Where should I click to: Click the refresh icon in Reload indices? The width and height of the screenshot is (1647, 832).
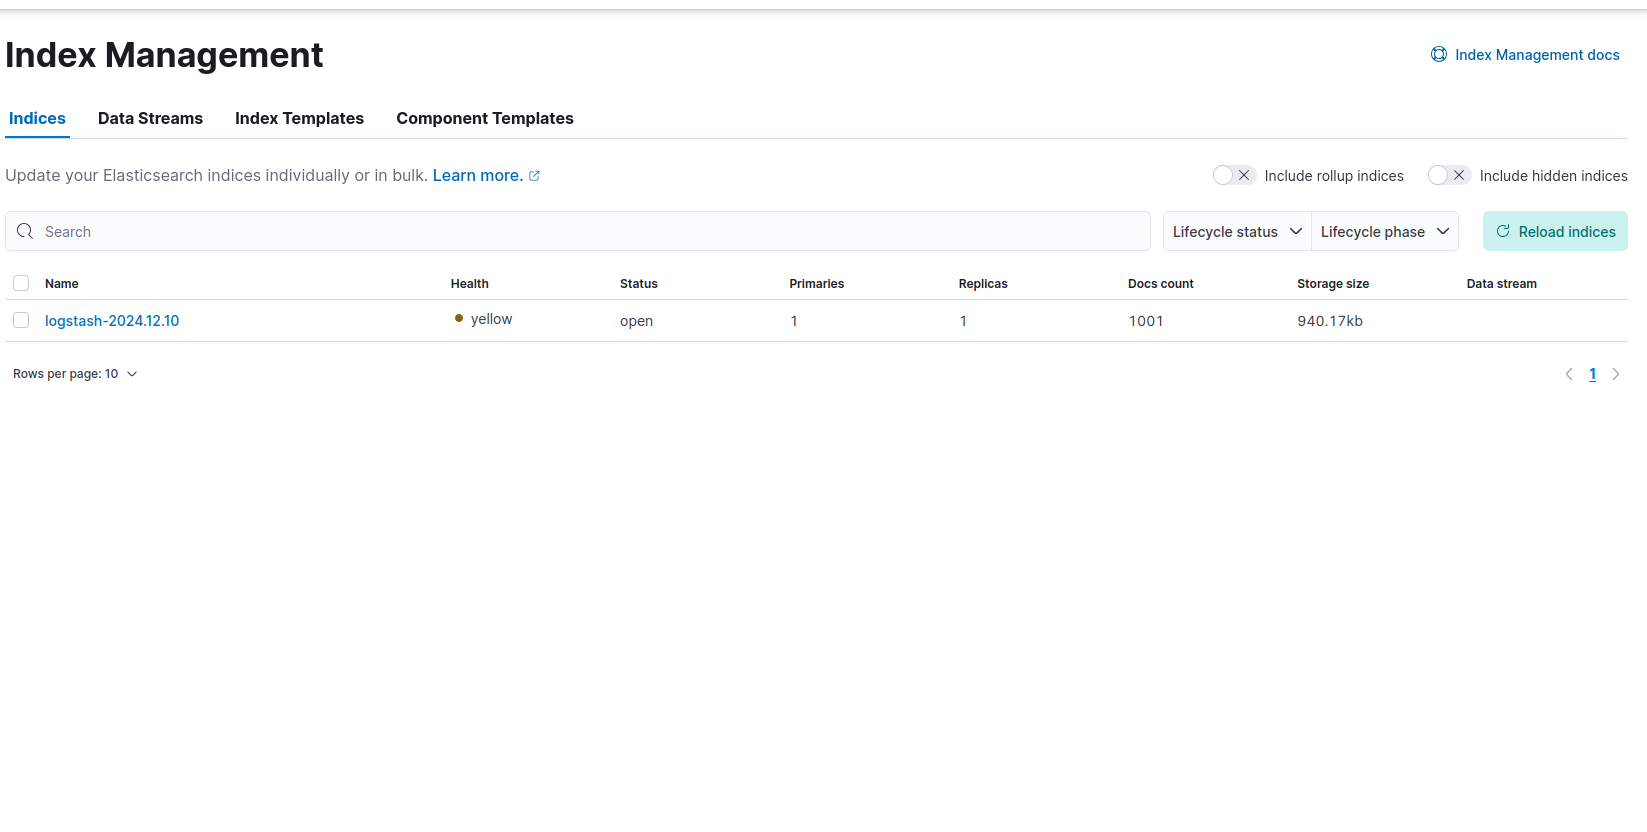[x=1502, y=231]
